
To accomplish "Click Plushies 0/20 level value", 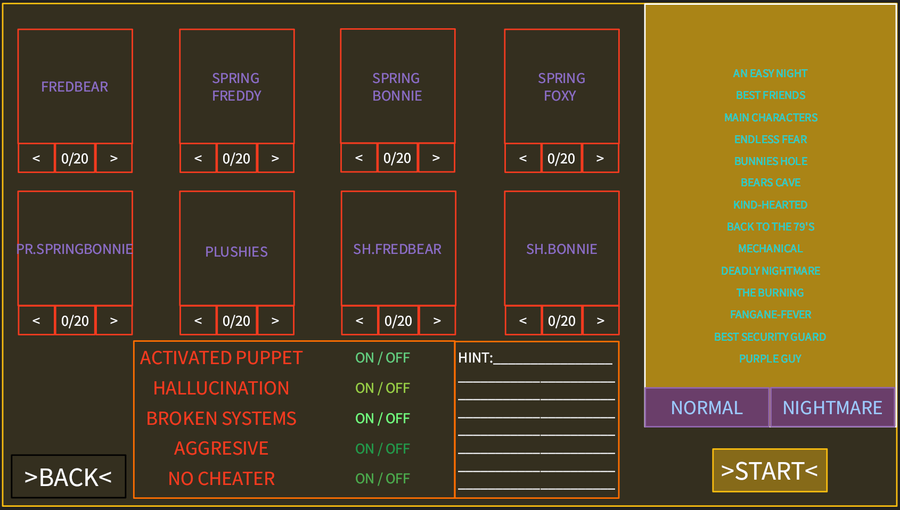I will [x=237, y=320].
